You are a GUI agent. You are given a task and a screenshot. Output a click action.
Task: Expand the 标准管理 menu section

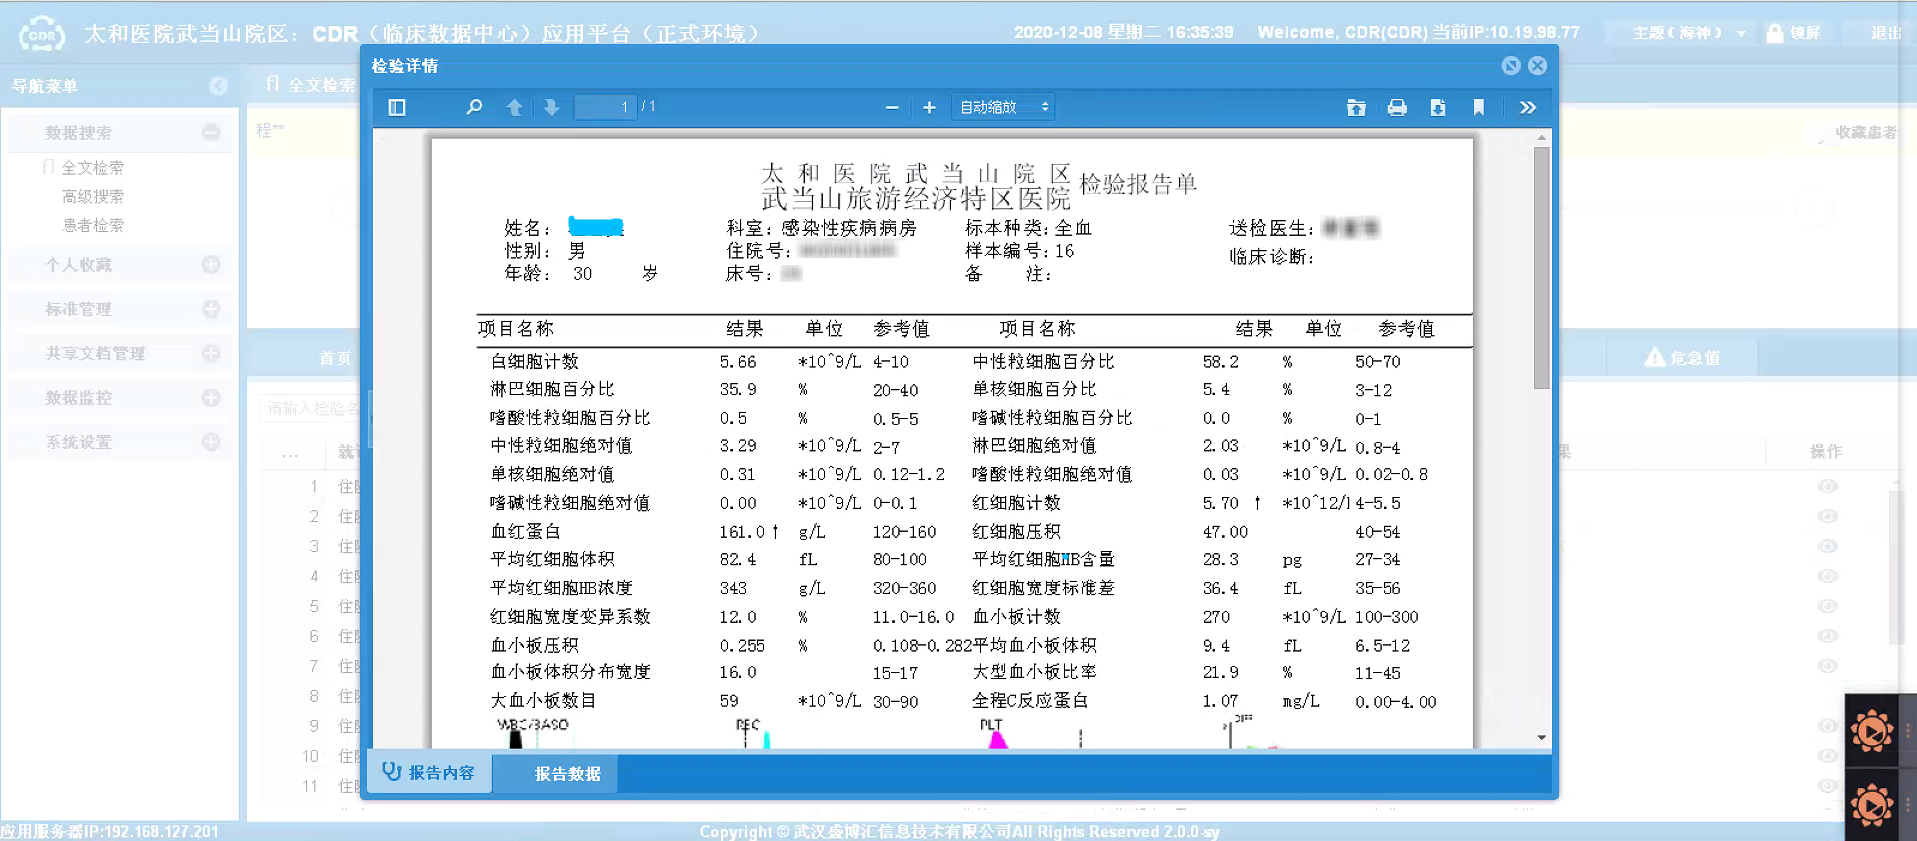[x=211, y=309]
